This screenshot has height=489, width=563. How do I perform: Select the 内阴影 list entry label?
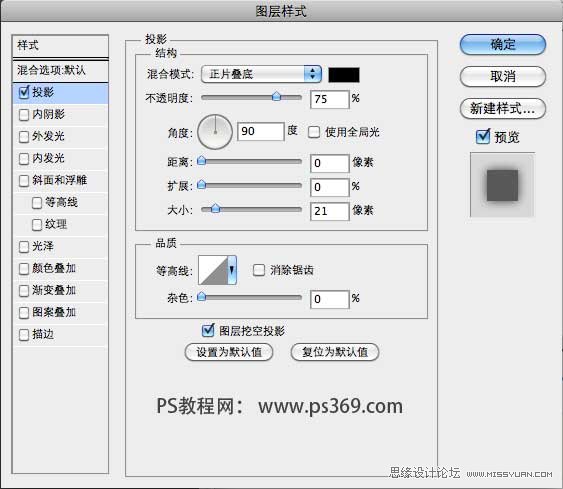[x=48, y=114]
